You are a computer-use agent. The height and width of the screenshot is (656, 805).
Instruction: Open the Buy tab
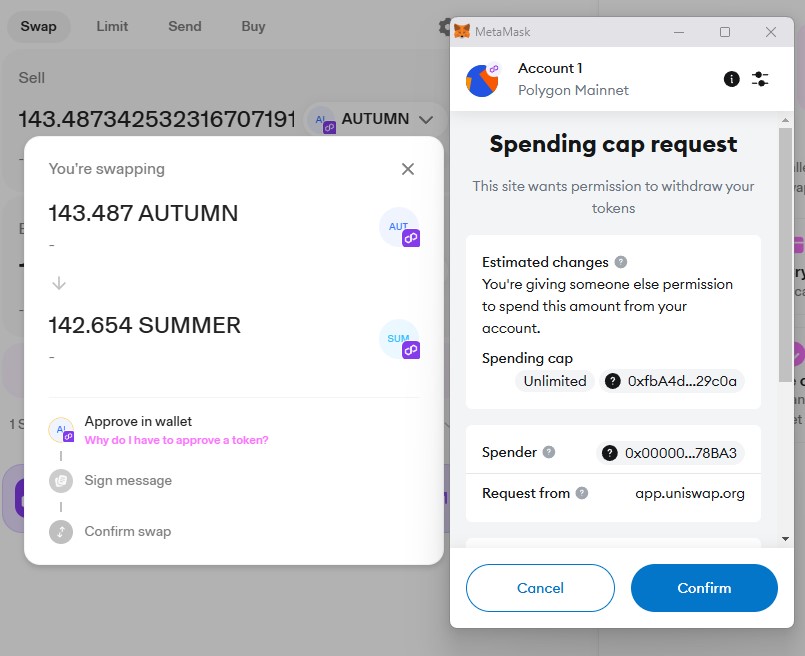[253, 27]
